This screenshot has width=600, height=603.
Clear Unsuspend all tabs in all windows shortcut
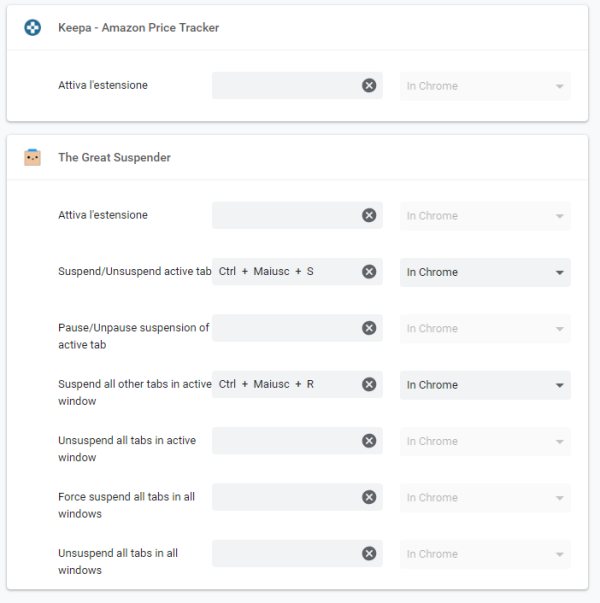[x=369, y=553]
